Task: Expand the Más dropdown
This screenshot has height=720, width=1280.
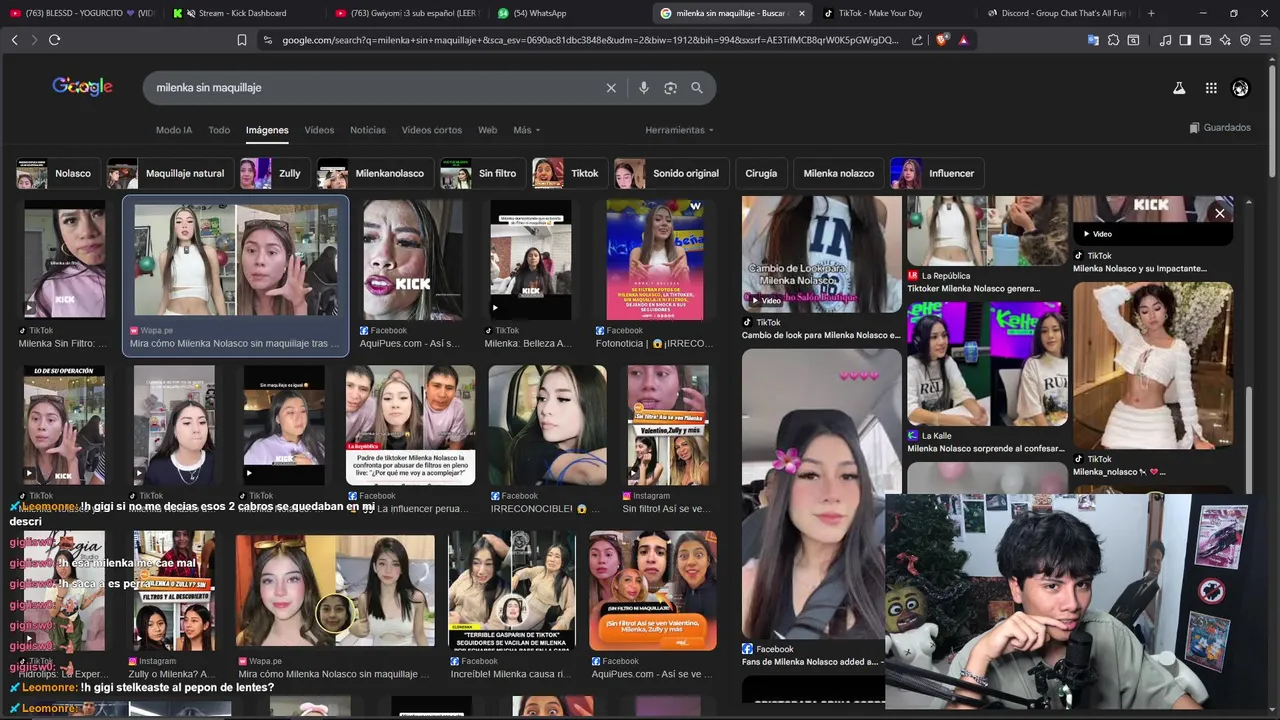Action: pos(526,130)
